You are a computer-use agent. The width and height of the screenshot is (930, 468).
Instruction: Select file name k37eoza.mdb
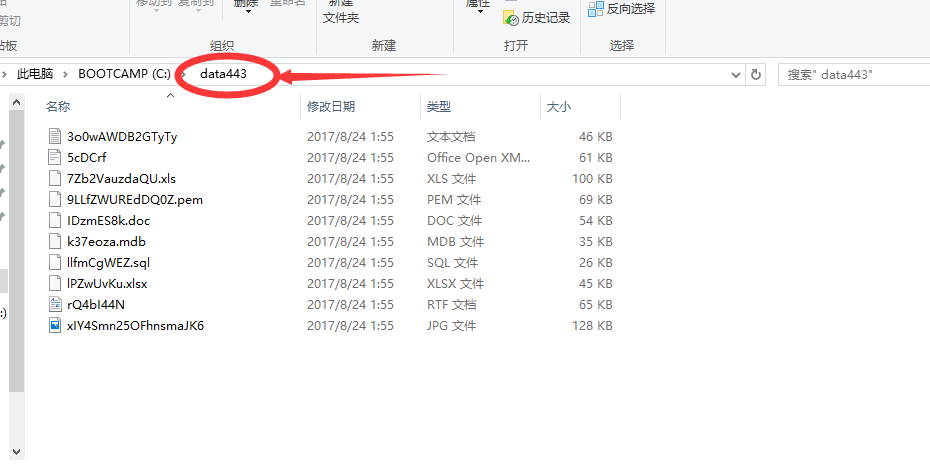pos(106,241)
